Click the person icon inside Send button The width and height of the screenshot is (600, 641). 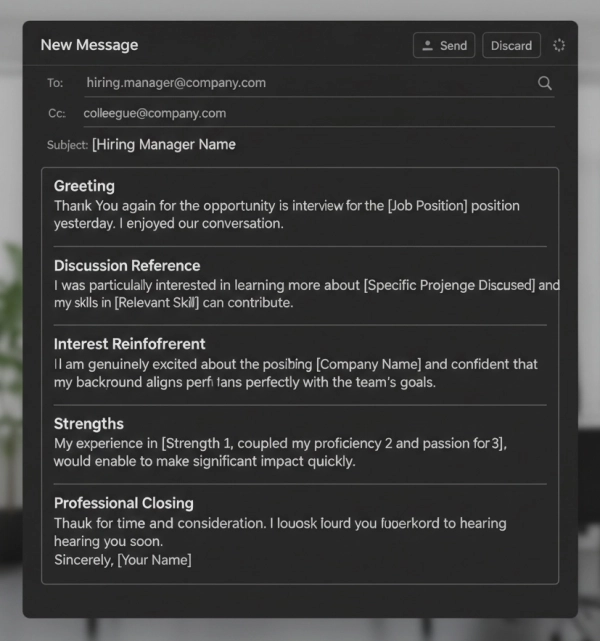[x=427, y=45]
